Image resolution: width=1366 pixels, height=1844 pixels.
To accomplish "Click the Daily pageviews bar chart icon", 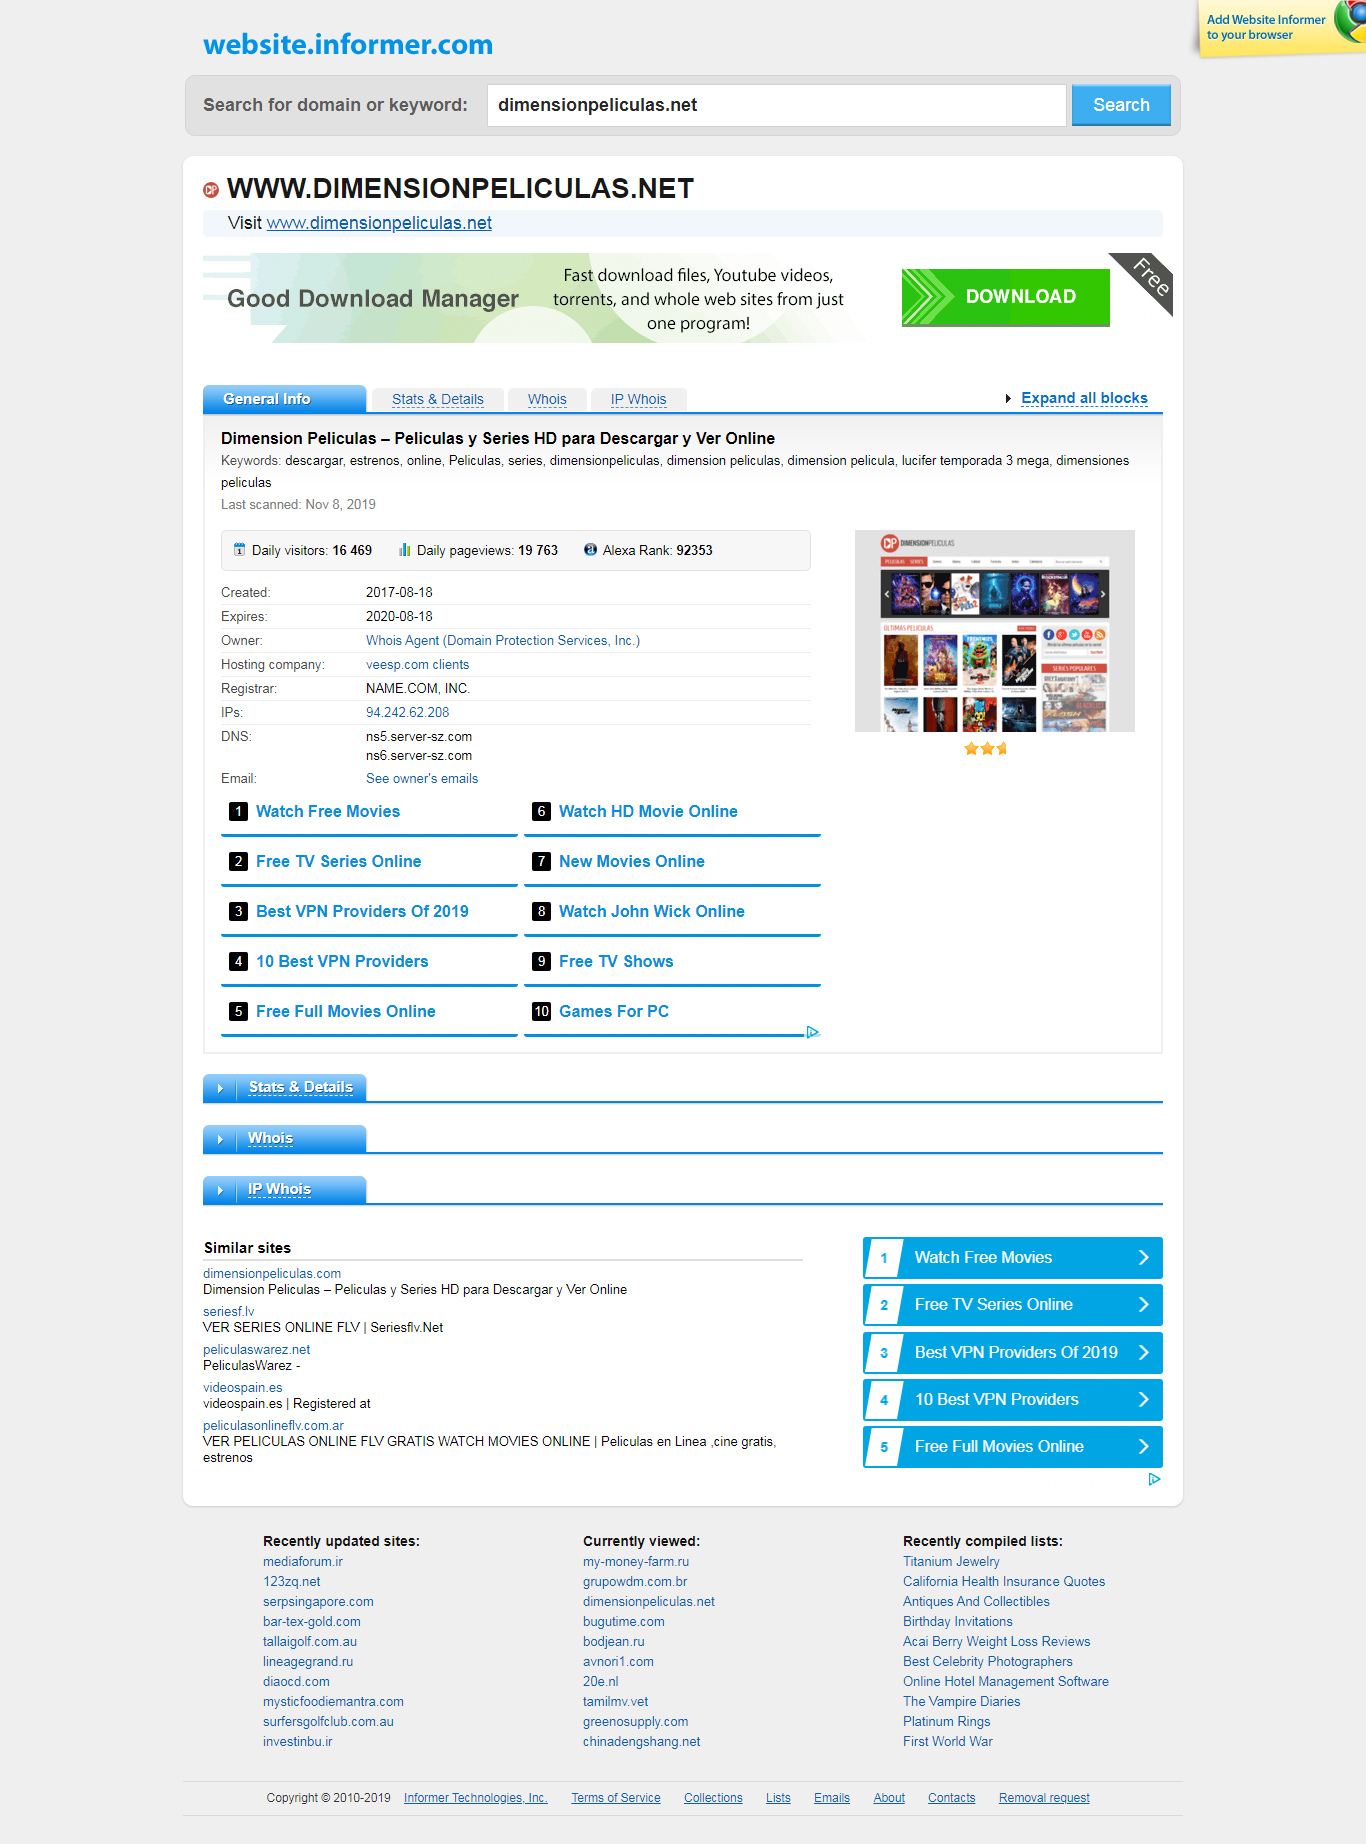I will click(x=405, y=550).
